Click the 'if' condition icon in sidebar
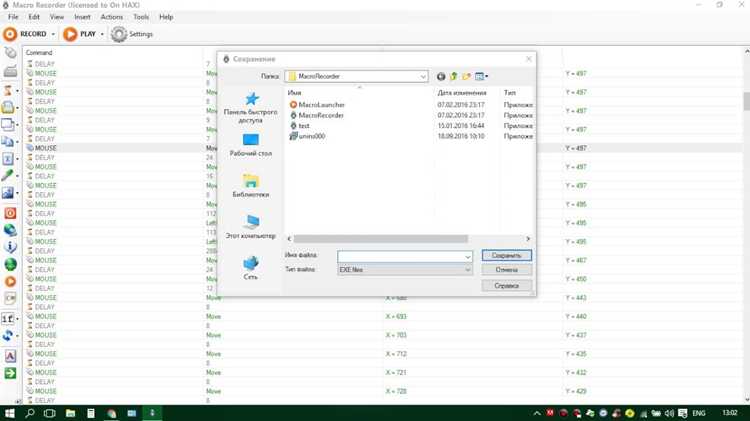 pyautogui.click(x=8, y=319)
